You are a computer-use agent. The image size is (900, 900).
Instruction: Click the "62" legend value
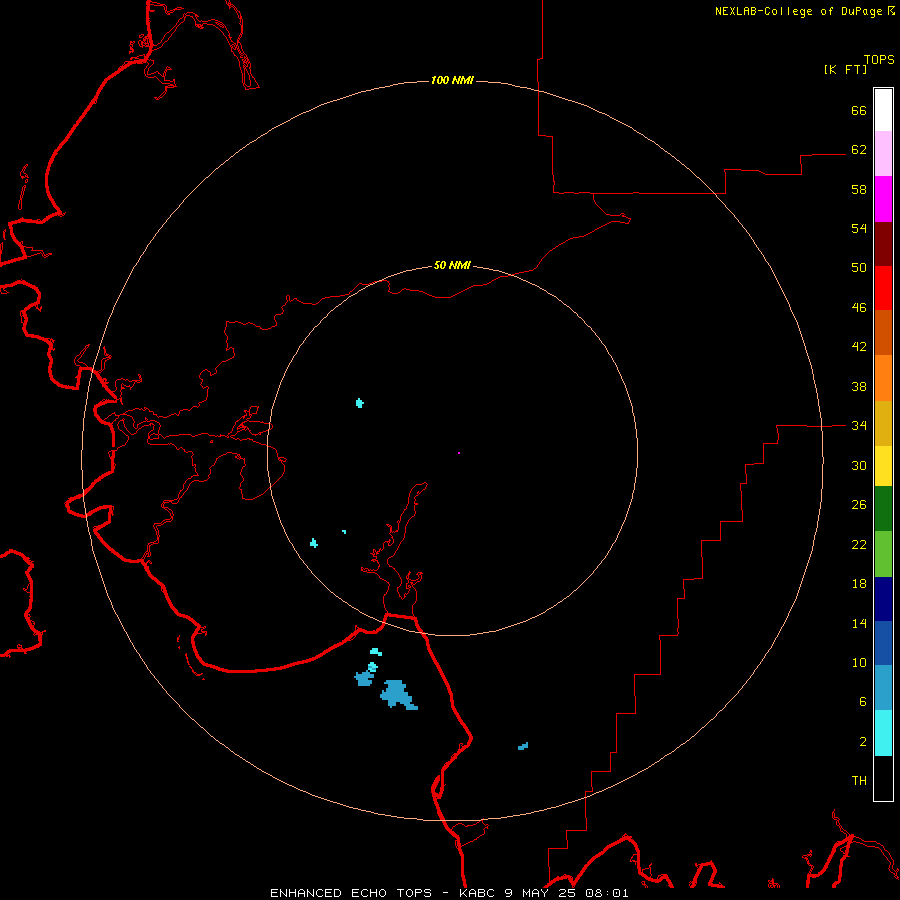[x=859, y=150]
